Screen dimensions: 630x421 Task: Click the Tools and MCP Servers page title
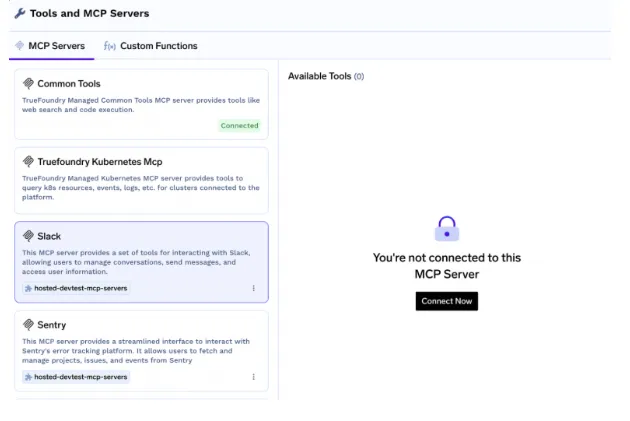click(x=90, y=13)
